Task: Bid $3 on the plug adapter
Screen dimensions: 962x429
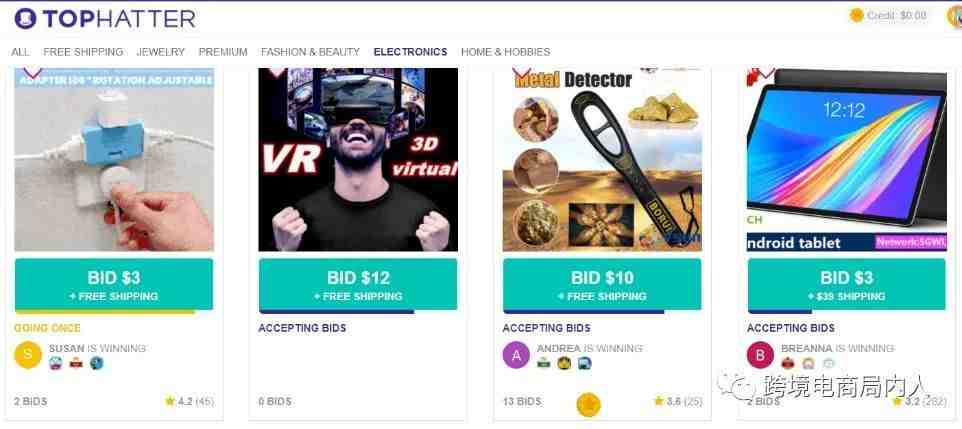Action: click(114, 284)
